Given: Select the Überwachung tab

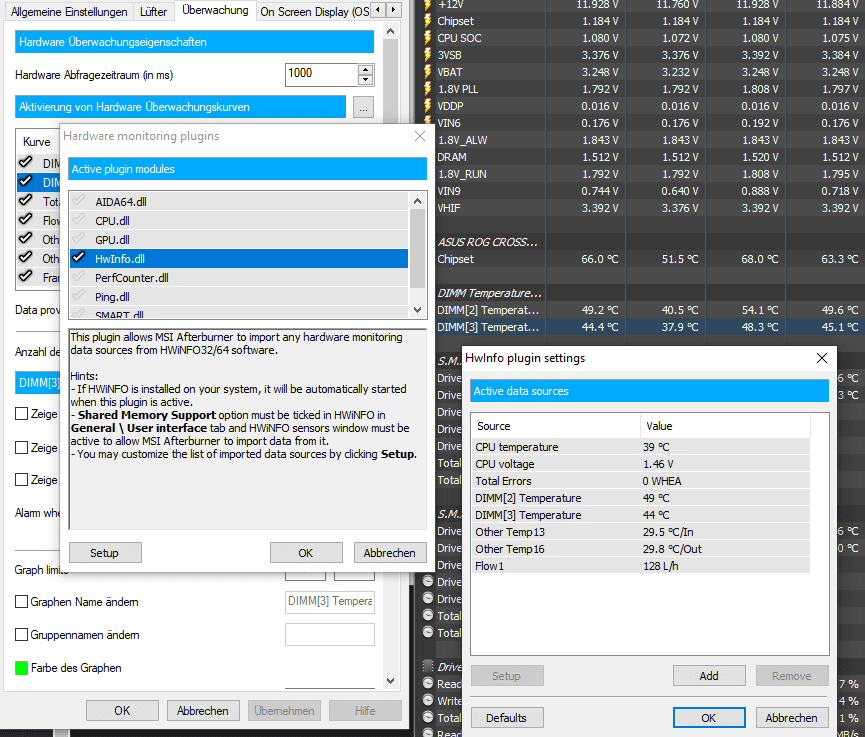Looking at the screenshot, I should coord(215,10).
